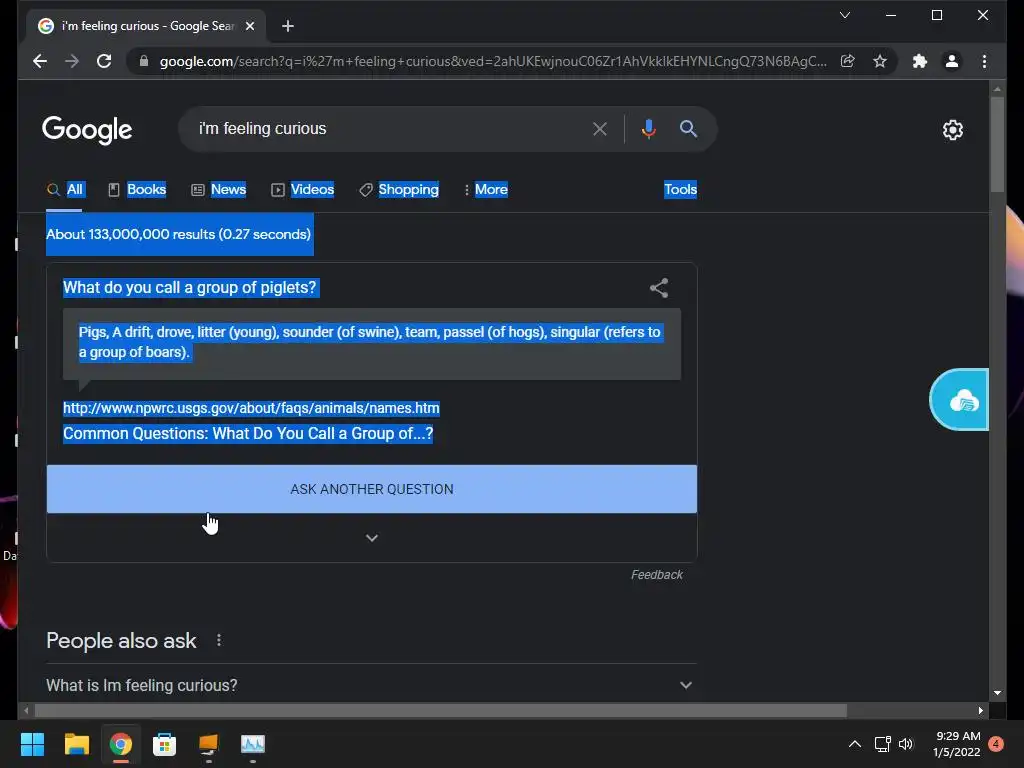The image size is (1024, 768).
Task: Open the More search categories menu
Action: point(485,189)
